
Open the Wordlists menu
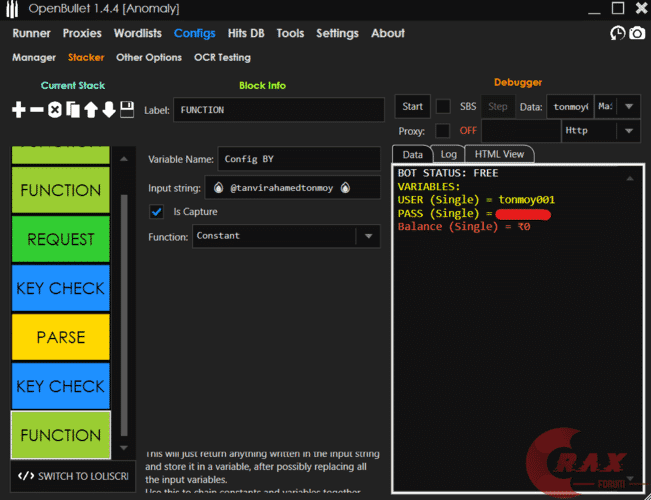click(136, 33)
